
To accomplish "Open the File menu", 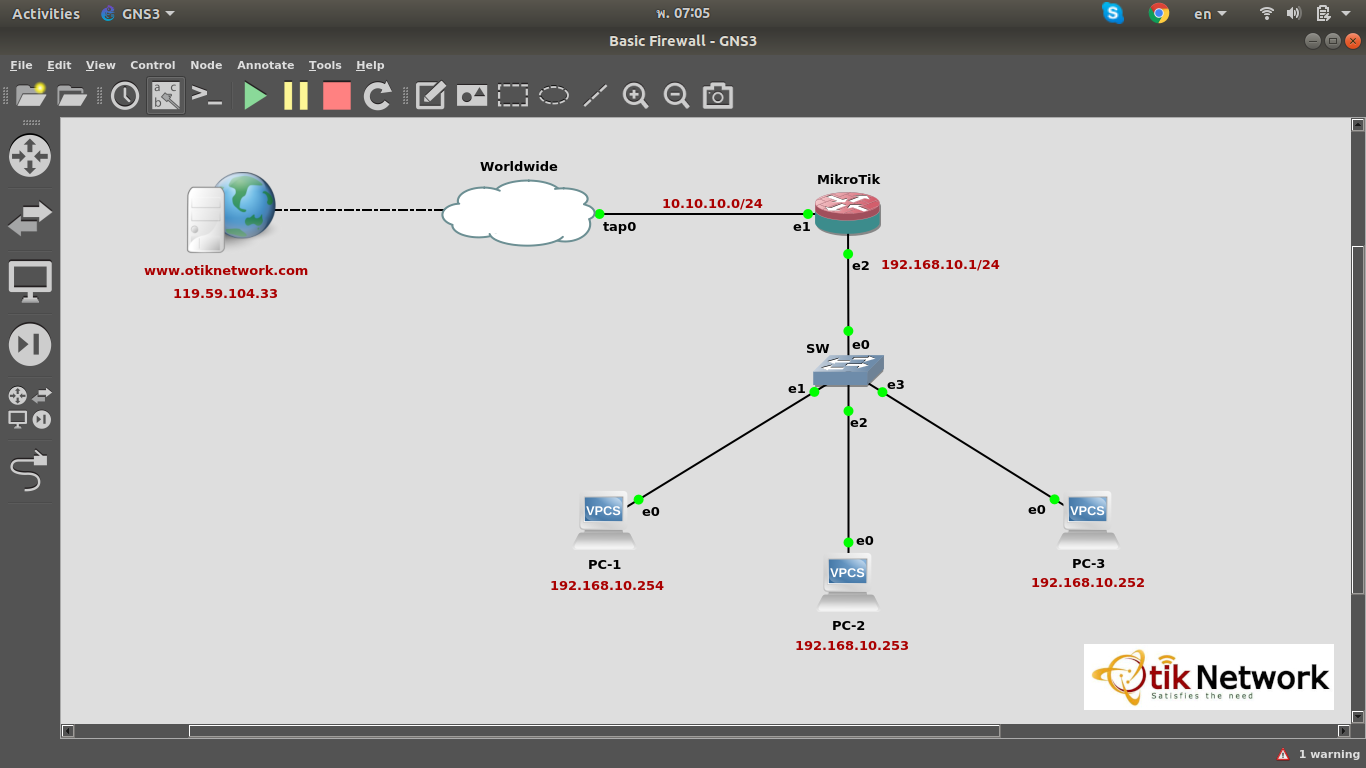I will tap(21, 65).
